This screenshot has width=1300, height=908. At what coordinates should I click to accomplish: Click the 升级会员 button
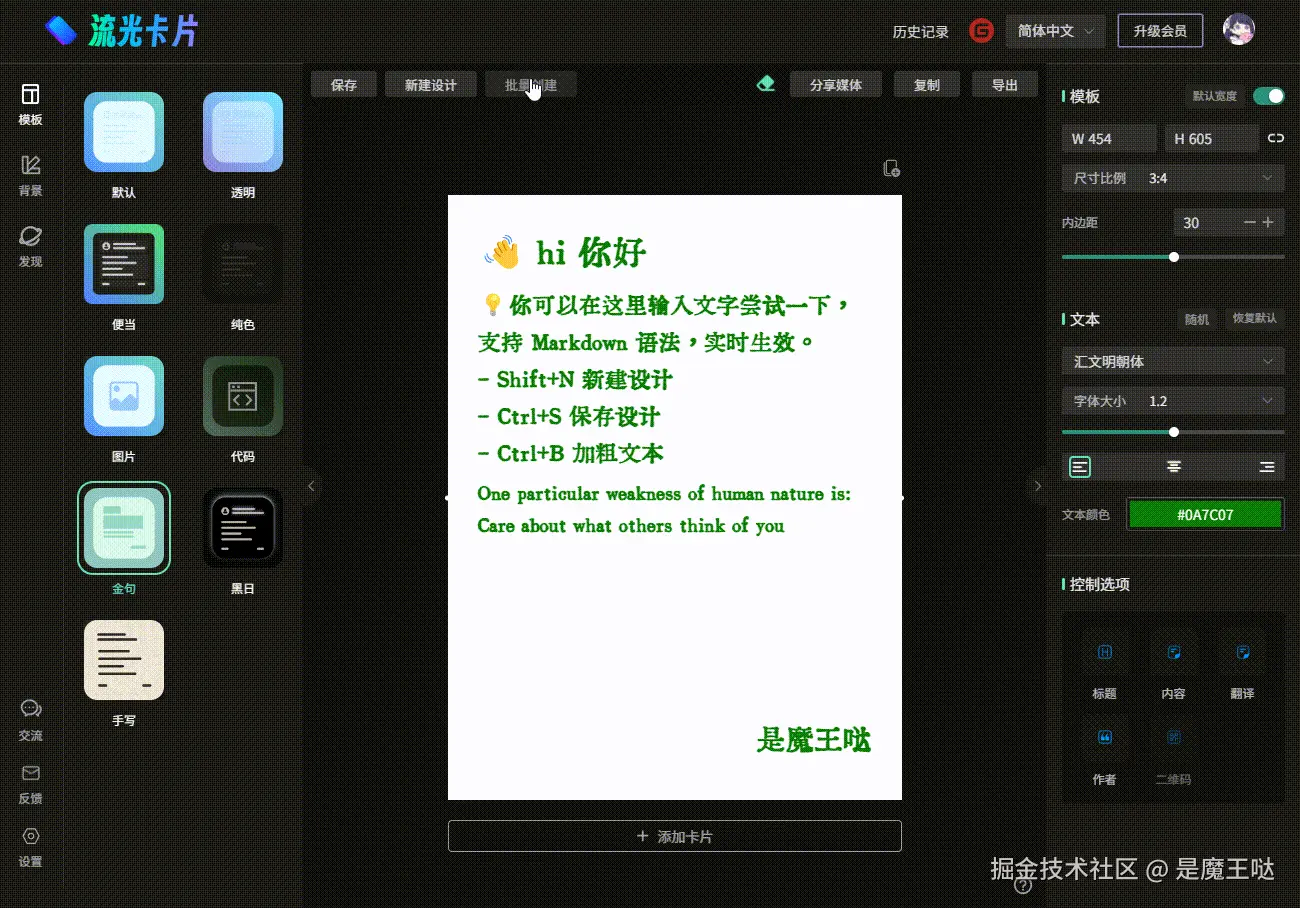(x=1160, y=31)
